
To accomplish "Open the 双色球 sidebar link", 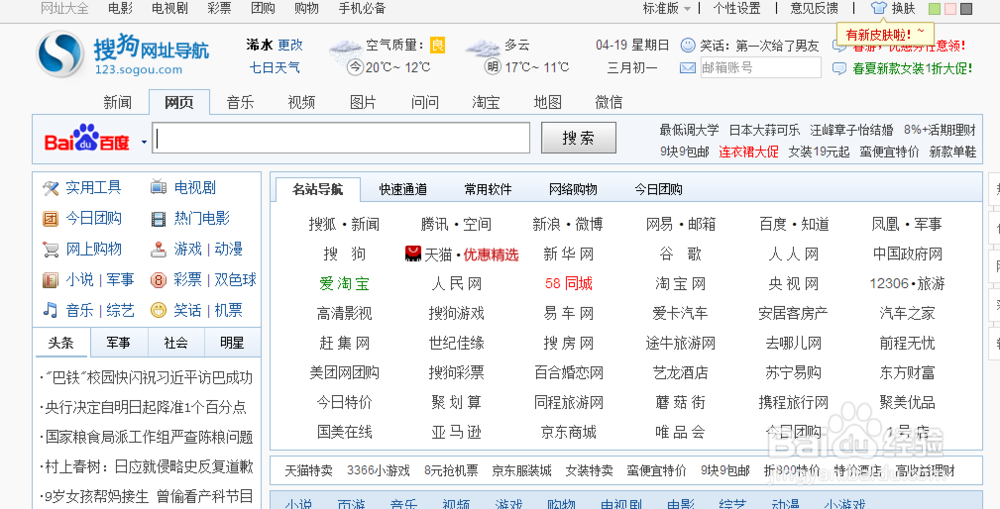I will click(x=235, y=279).
